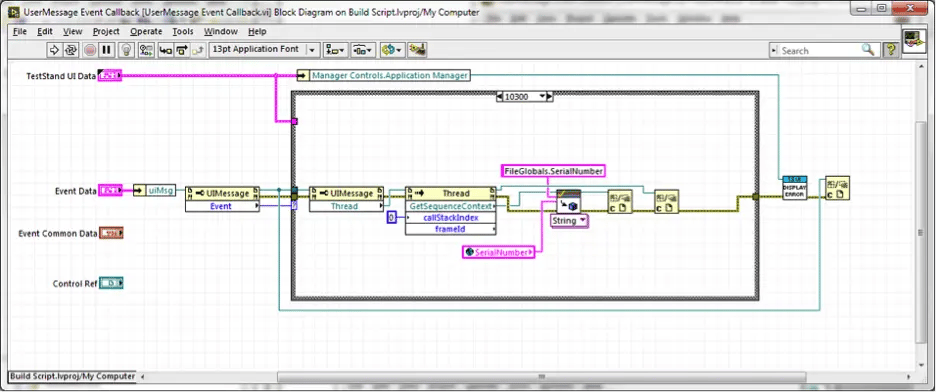Open the File menu
The image size is (936, 392).
pos(20,32)
